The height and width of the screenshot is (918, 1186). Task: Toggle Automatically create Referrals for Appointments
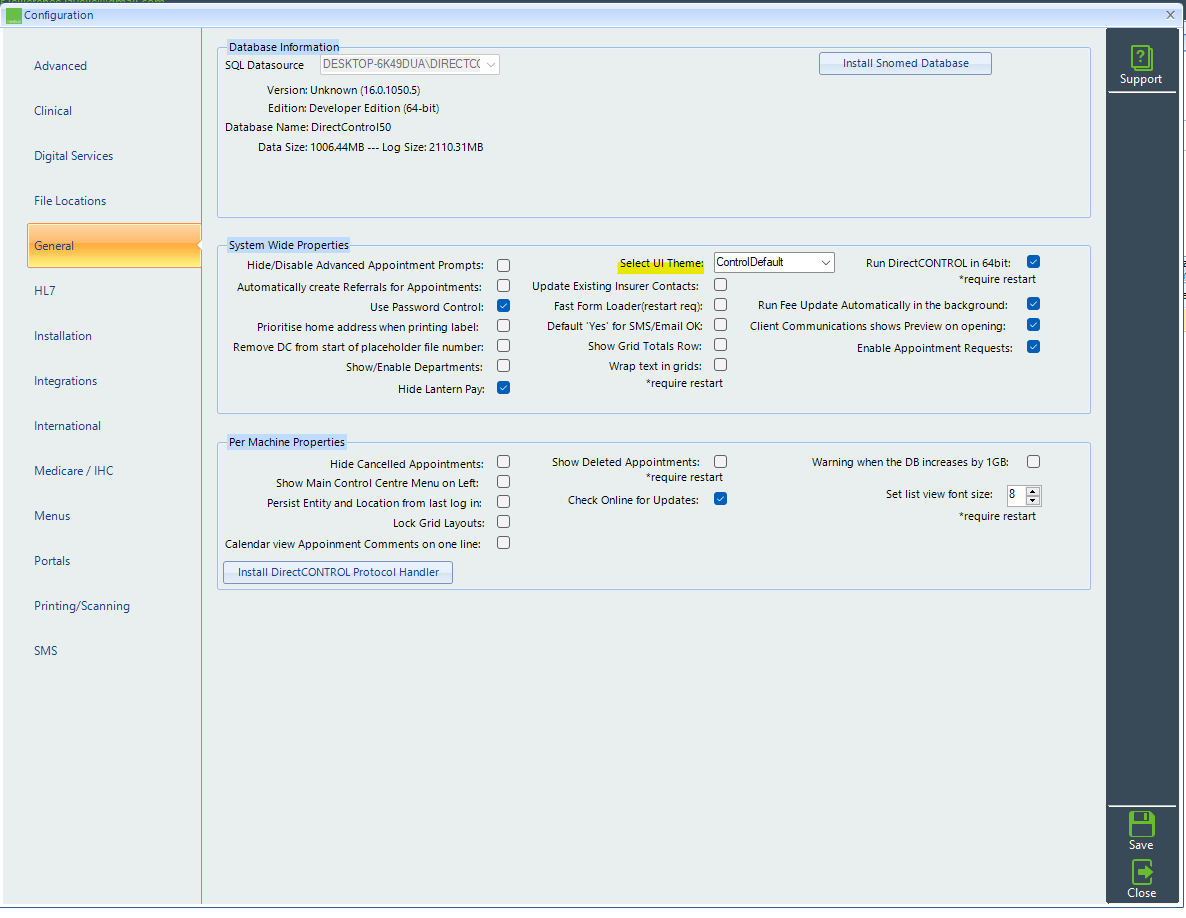click(x=503, y=286)
